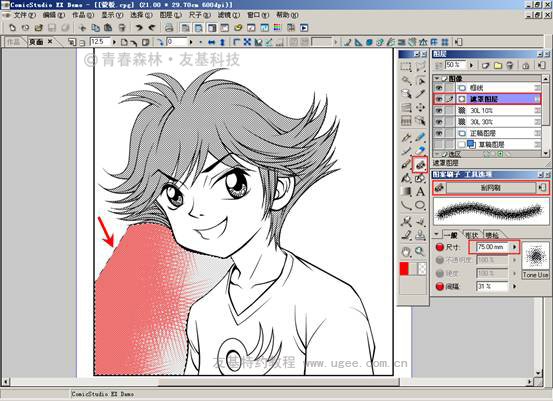Image resolution: width=553 pixels, height=401 pixels.
Task: Click the flip horizontal blue arrow icon
Action: click(x=212, y=42)
